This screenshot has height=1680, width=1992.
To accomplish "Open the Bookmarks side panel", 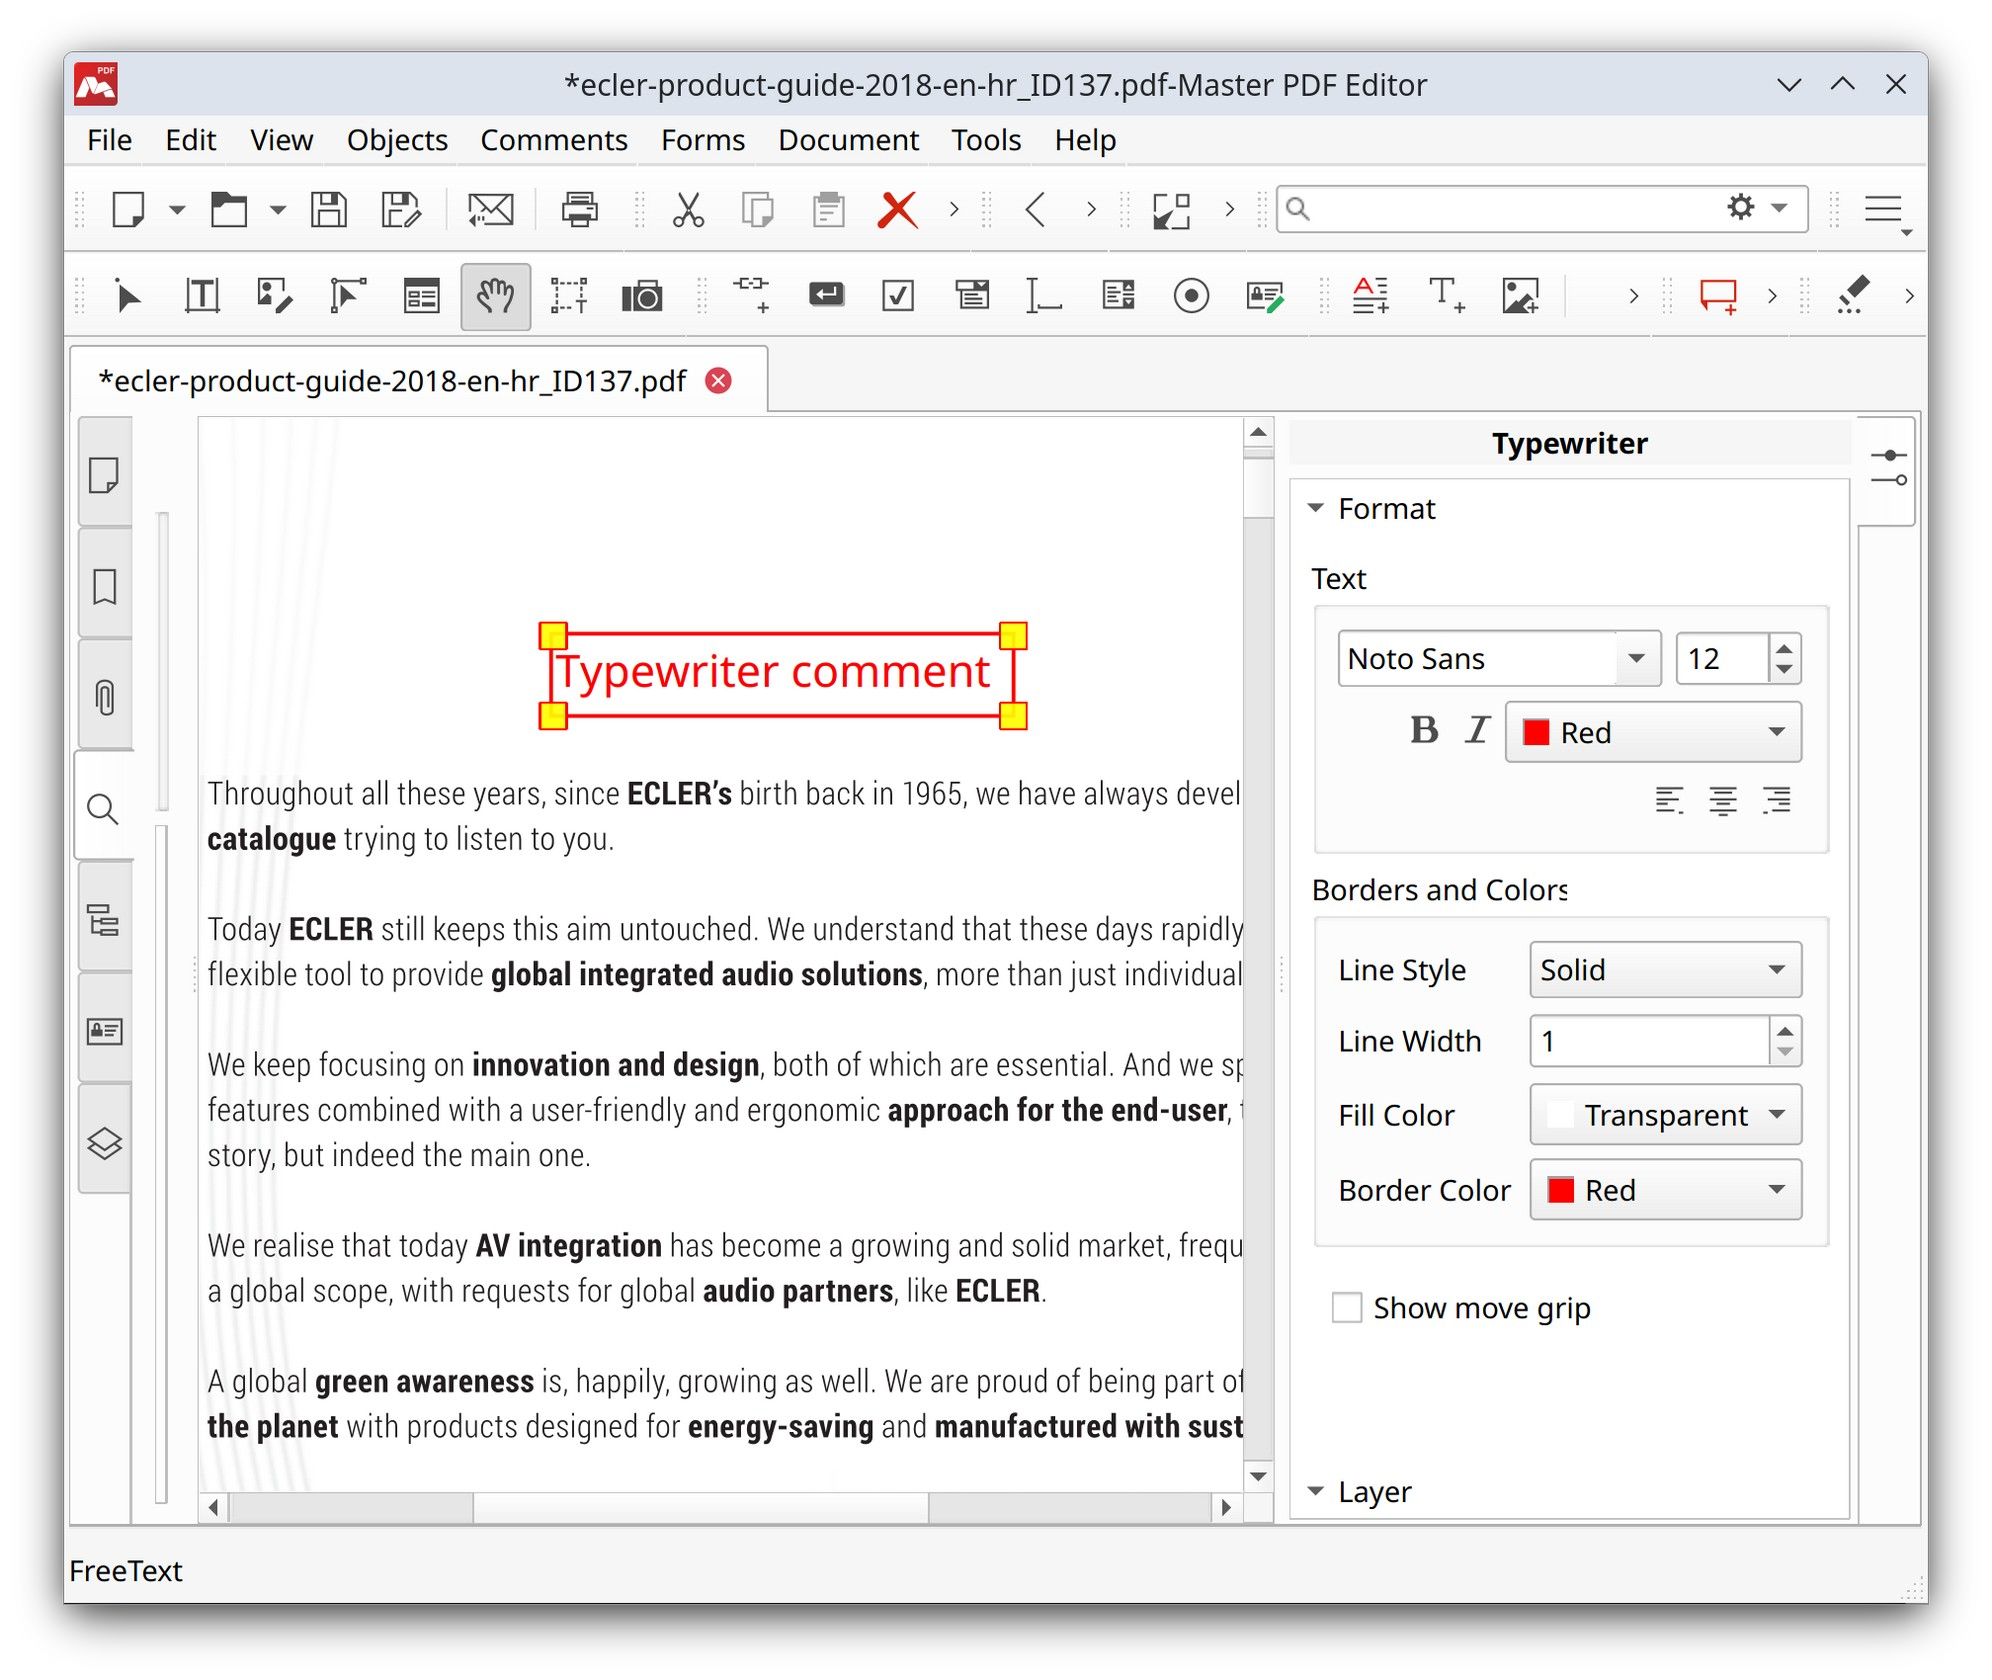I will [x=105, y=587].
